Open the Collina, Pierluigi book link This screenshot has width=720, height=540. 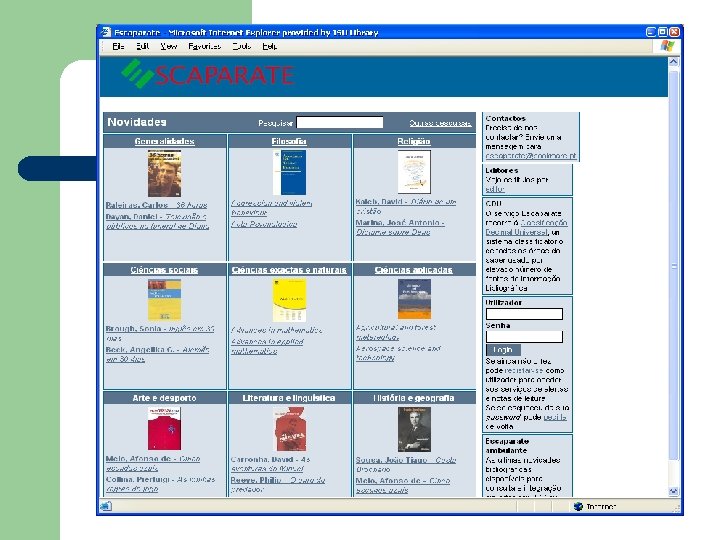point(160,484)
